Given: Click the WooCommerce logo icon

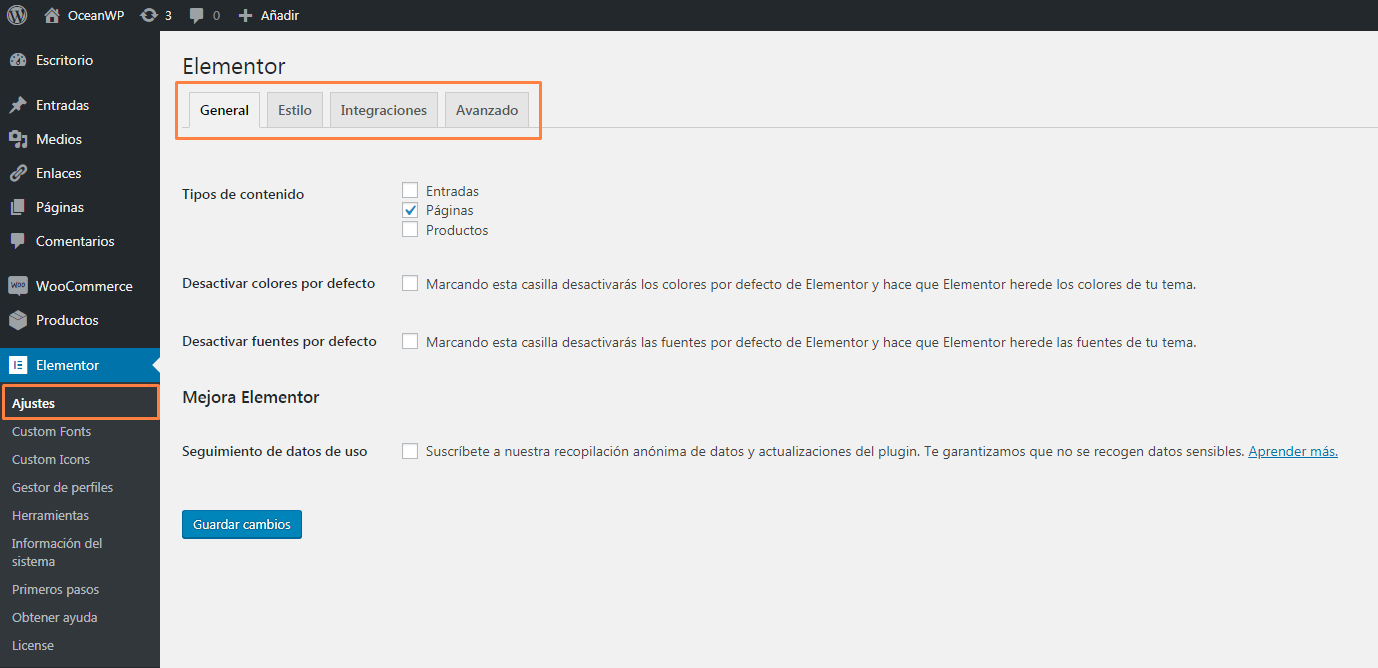Looking at the screenshot, I should [x=17, y=286].
